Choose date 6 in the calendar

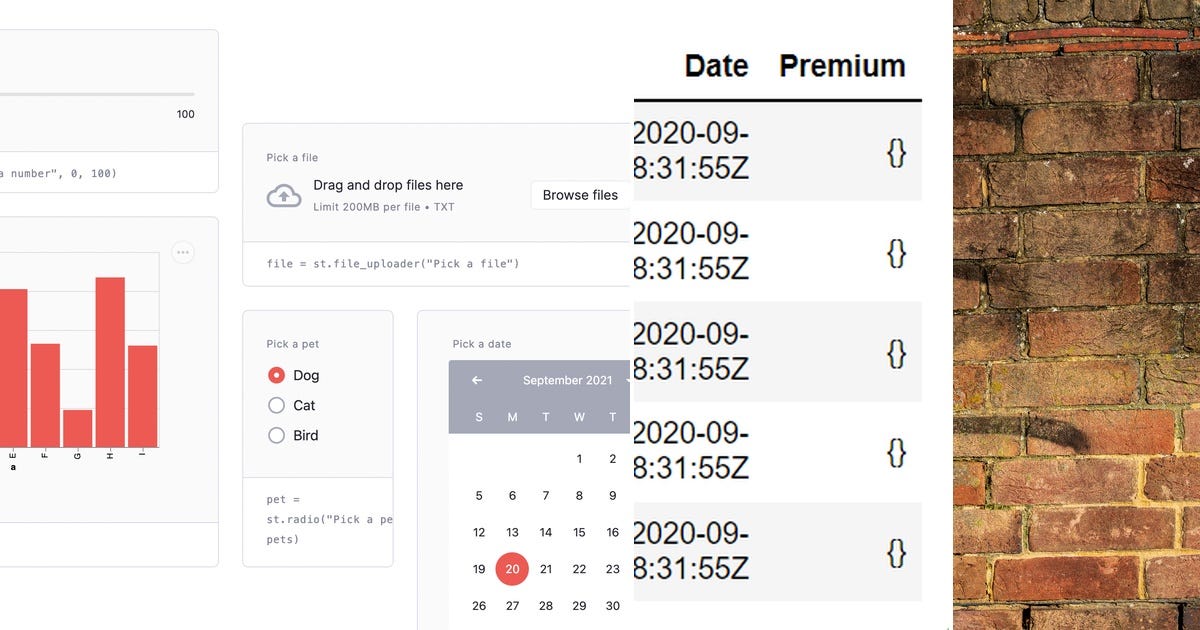point(512,496)
